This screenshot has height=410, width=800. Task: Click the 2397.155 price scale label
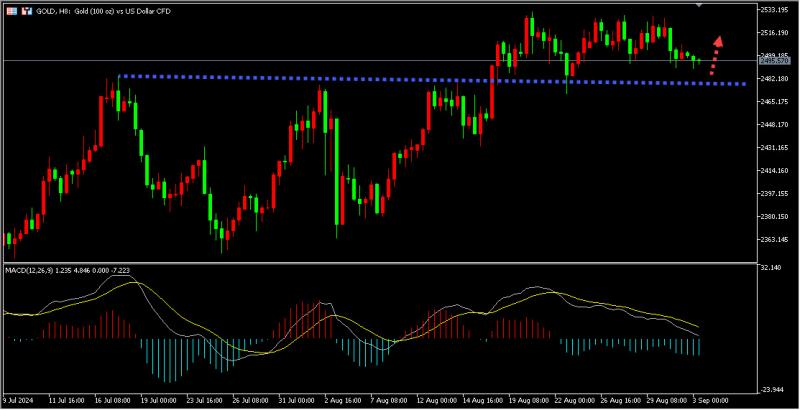tap(772, 194)
